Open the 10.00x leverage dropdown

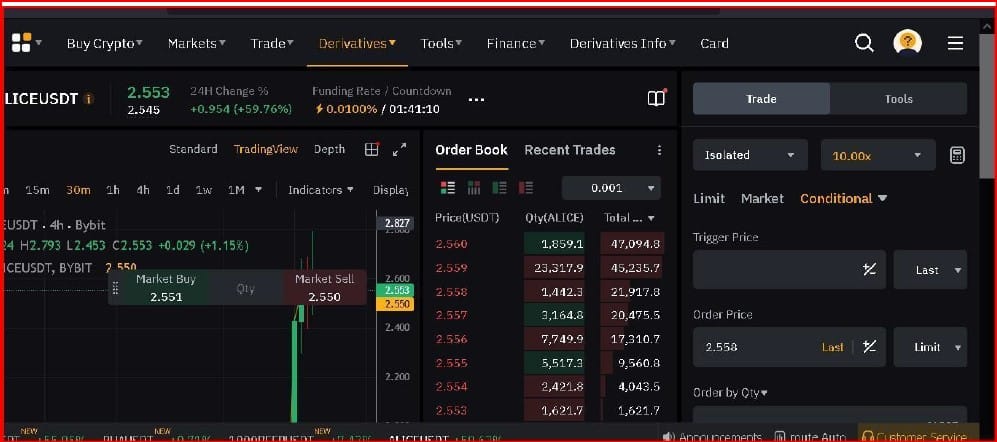pos(877,155)
